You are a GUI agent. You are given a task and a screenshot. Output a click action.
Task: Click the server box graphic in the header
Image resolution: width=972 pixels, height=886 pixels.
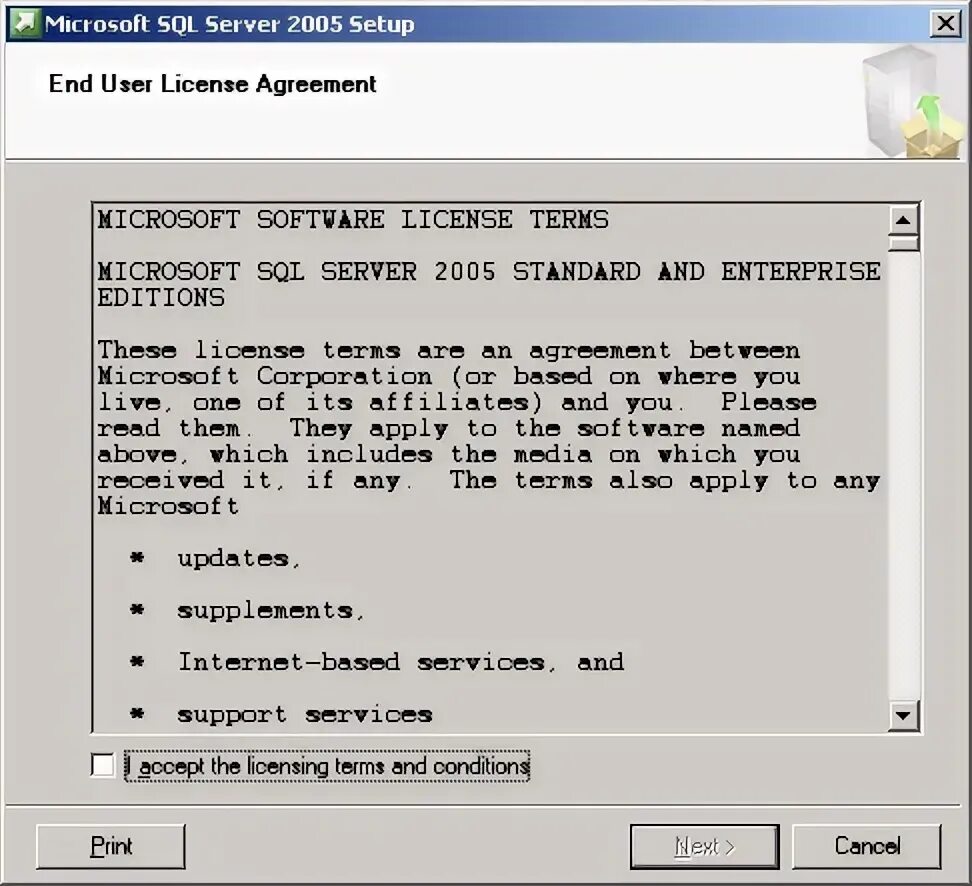pyautogui.click(x=911, y=101)
